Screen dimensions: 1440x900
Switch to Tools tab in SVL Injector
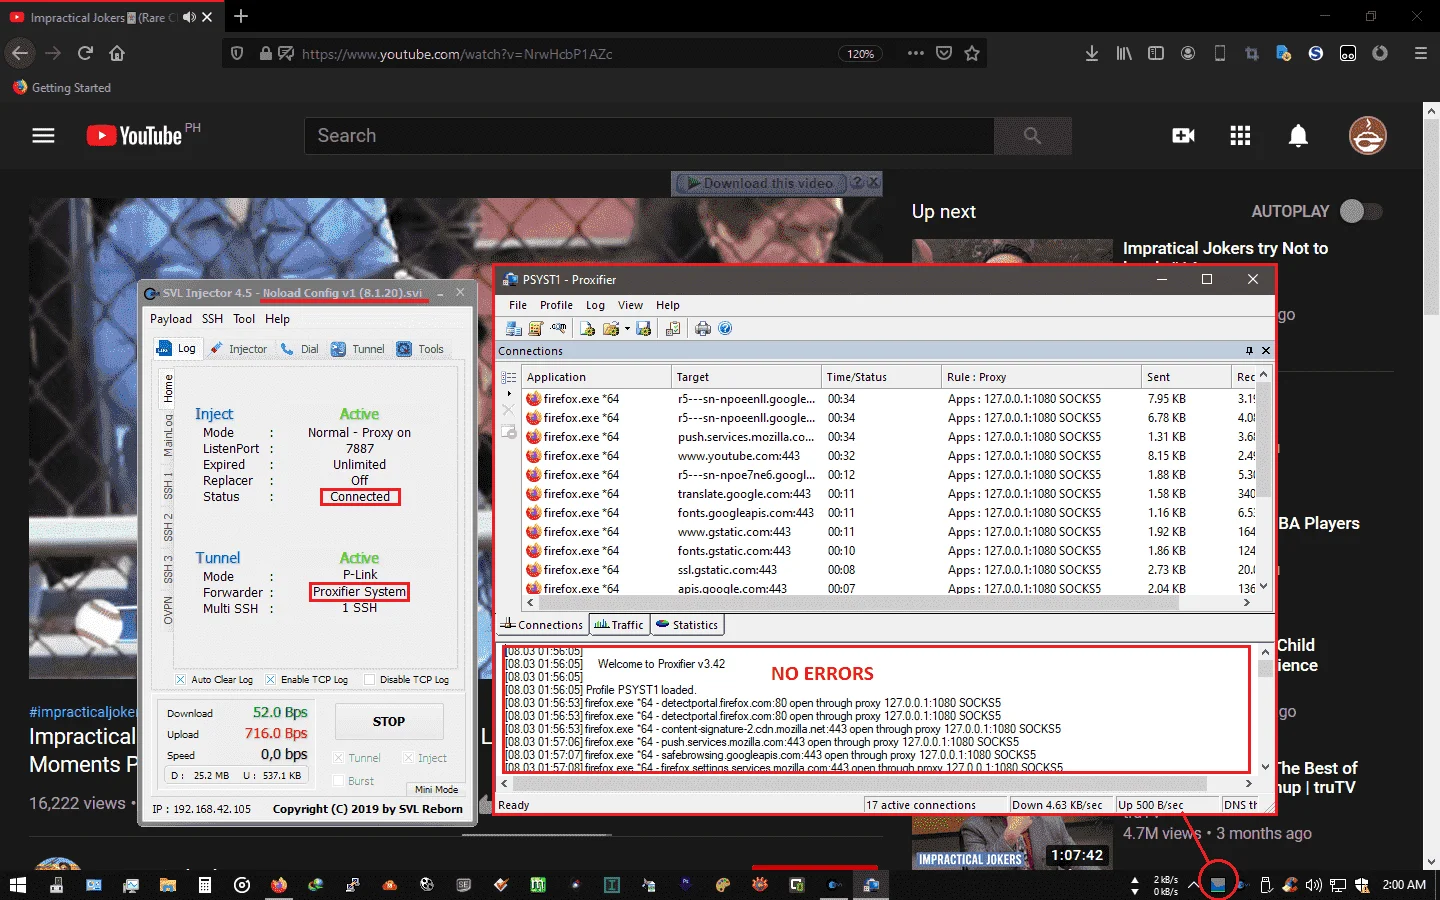(x=420, y=349)
